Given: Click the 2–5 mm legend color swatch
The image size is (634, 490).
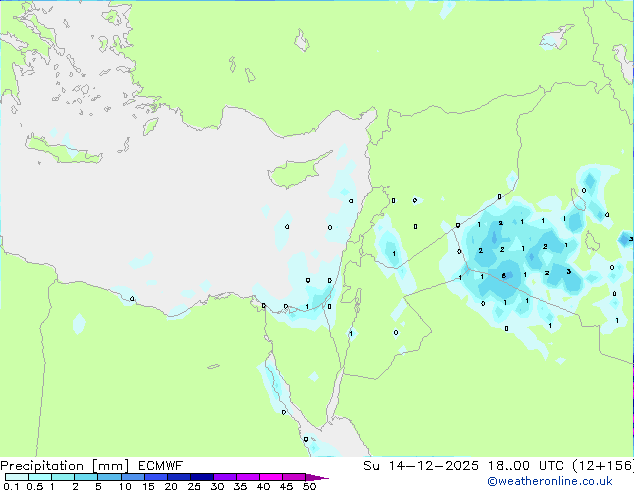Looking at the screenshot, I should 86,477.
